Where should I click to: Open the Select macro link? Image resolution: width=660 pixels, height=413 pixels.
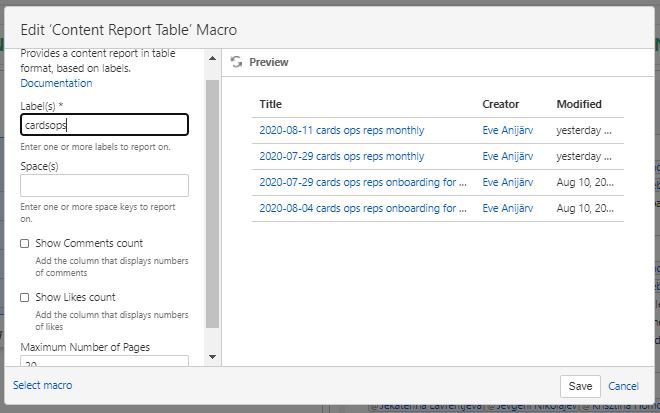coord(43,385)
